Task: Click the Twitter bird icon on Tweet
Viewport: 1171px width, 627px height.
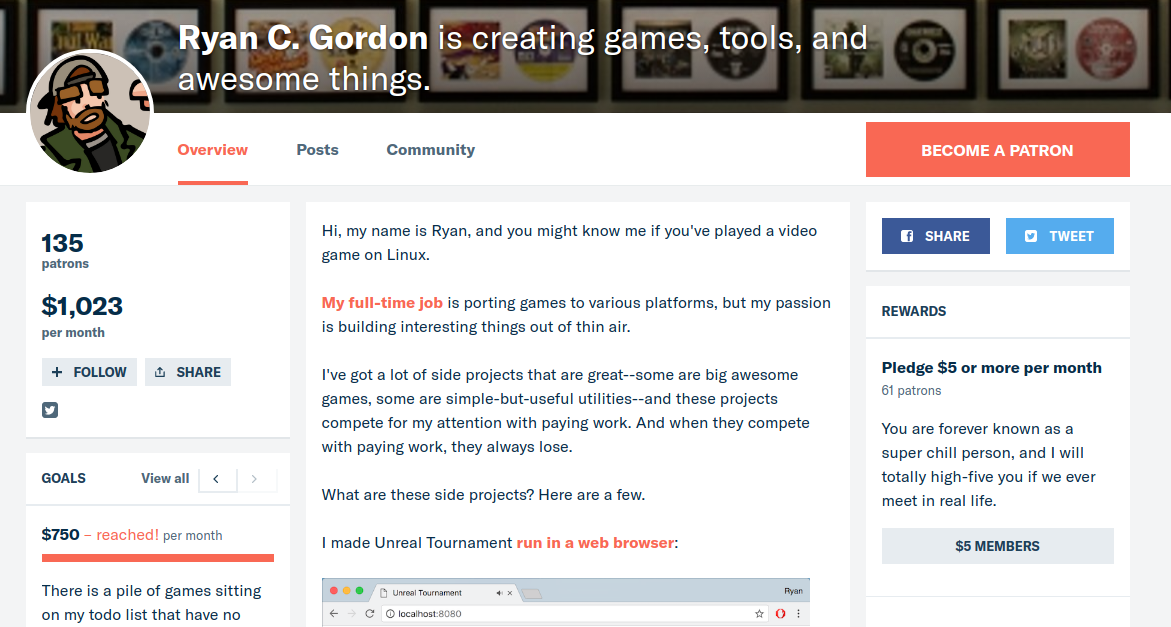Action: 1031,236
